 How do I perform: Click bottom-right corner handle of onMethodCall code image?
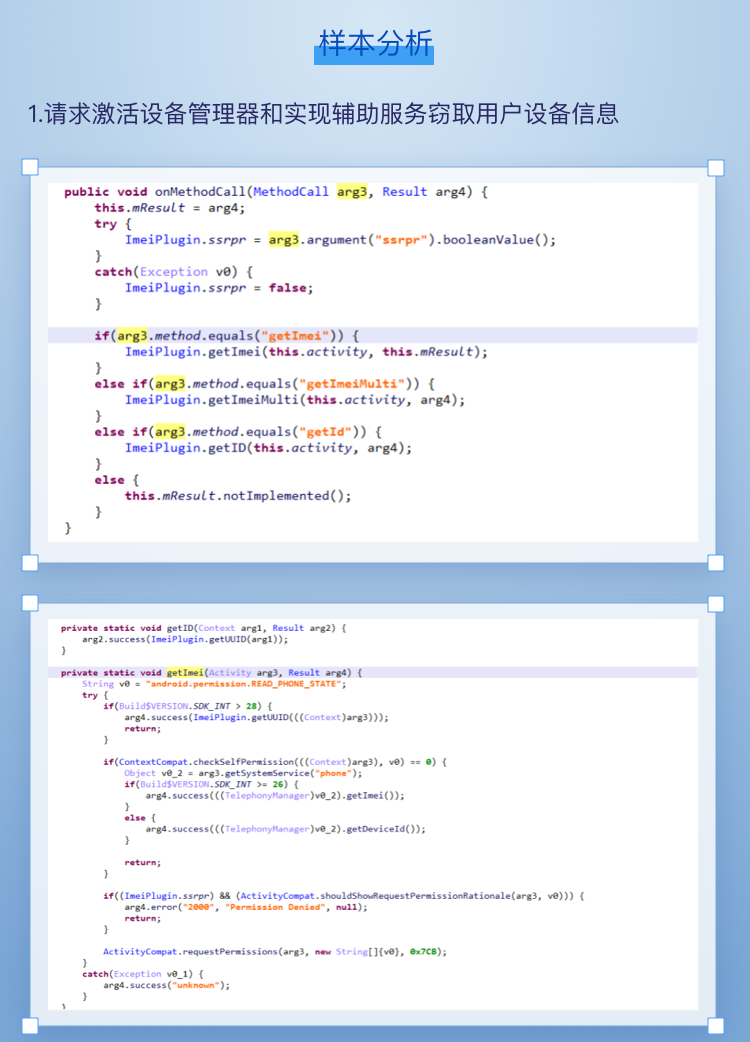pyautogui.click(x=716, y=563)
